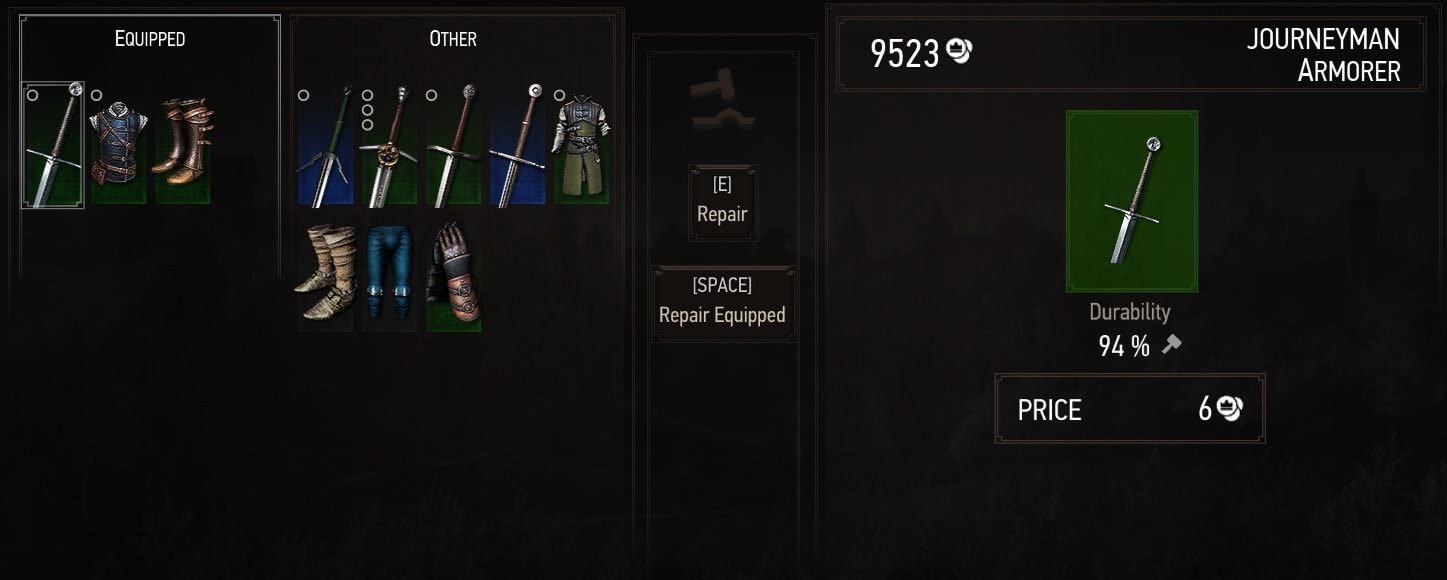Select the equipped steel sword

point(53,145)
